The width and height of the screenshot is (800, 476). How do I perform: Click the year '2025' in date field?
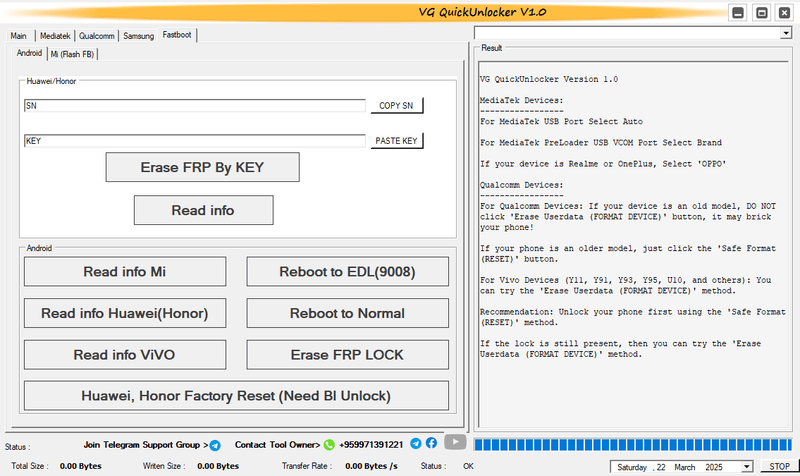[714, 467]
